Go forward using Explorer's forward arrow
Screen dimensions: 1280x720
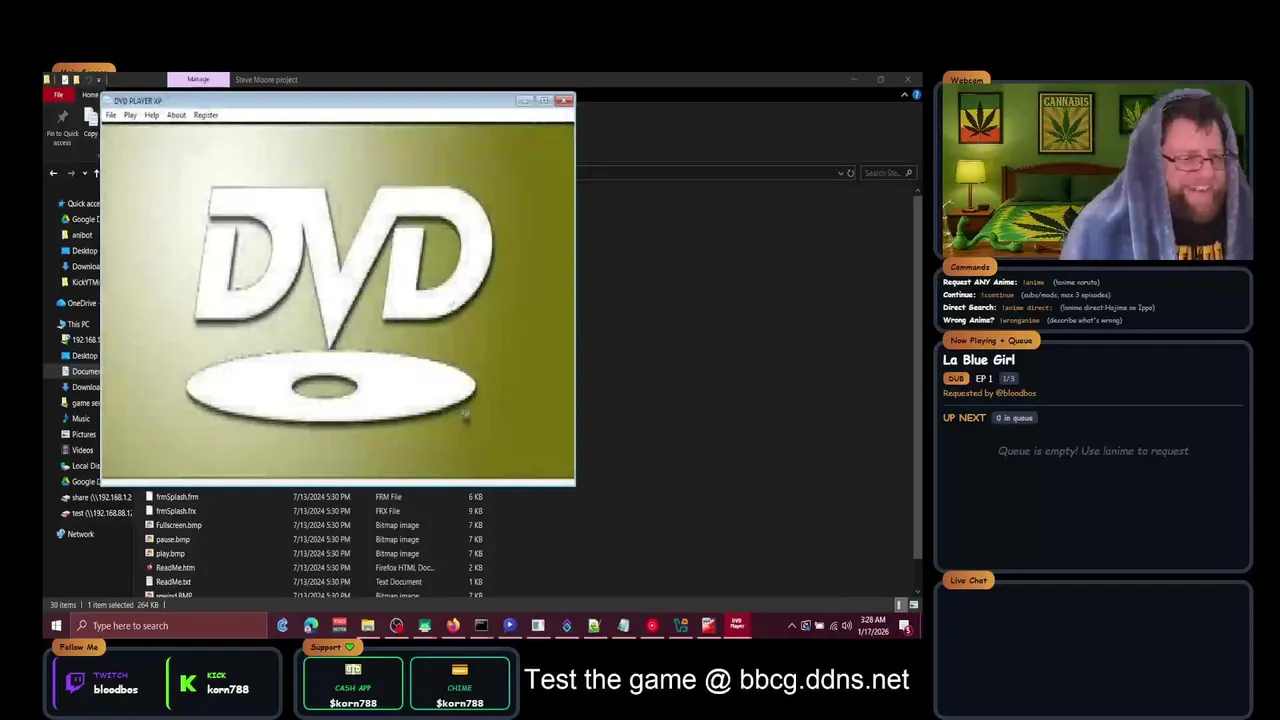pyautogui.click(x=71, y=173)
